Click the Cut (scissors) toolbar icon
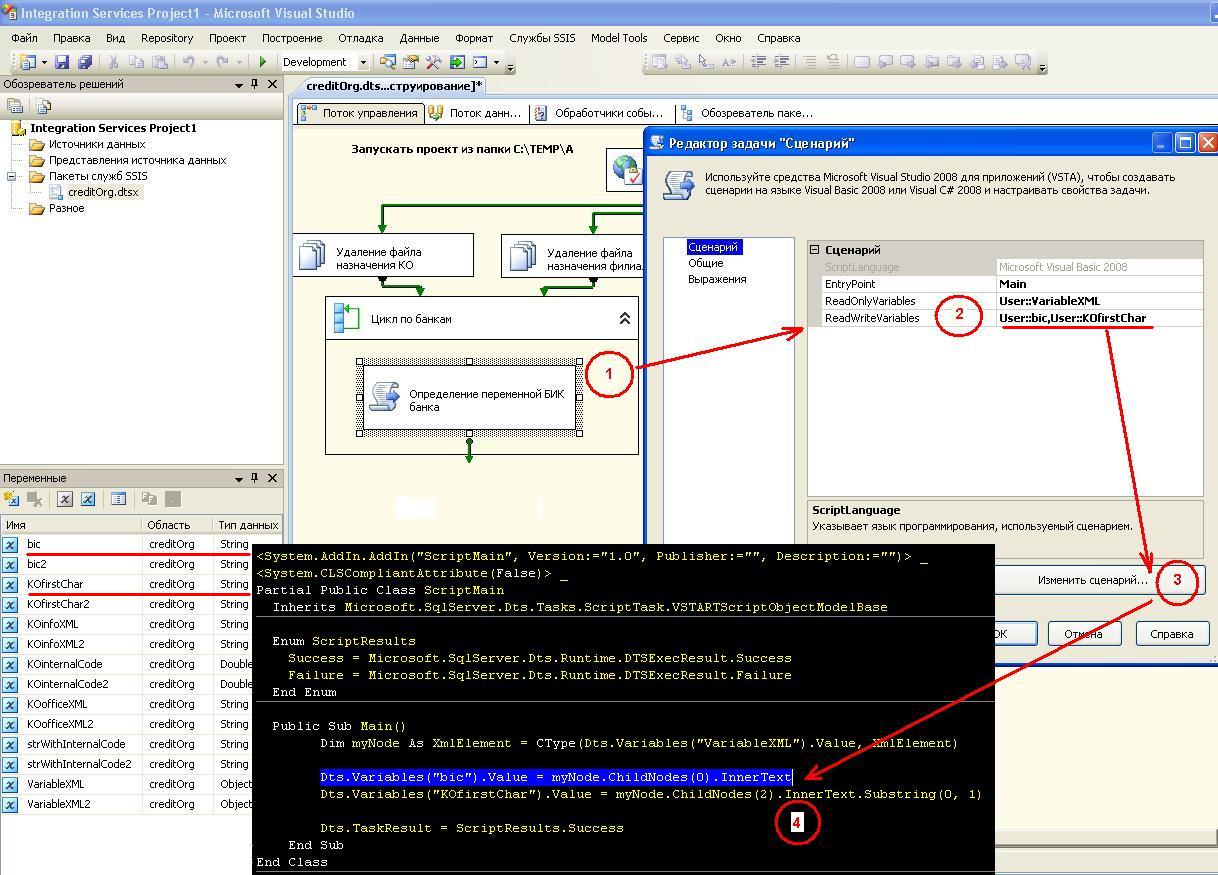 113,62
